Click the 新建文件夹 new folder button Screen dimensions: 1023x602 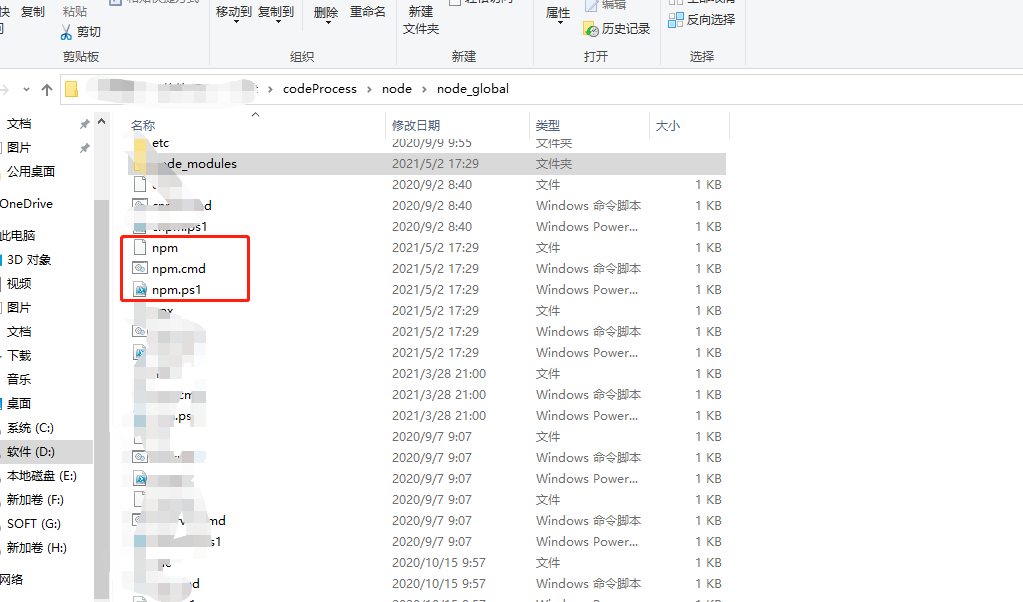[x=421, y=20]
